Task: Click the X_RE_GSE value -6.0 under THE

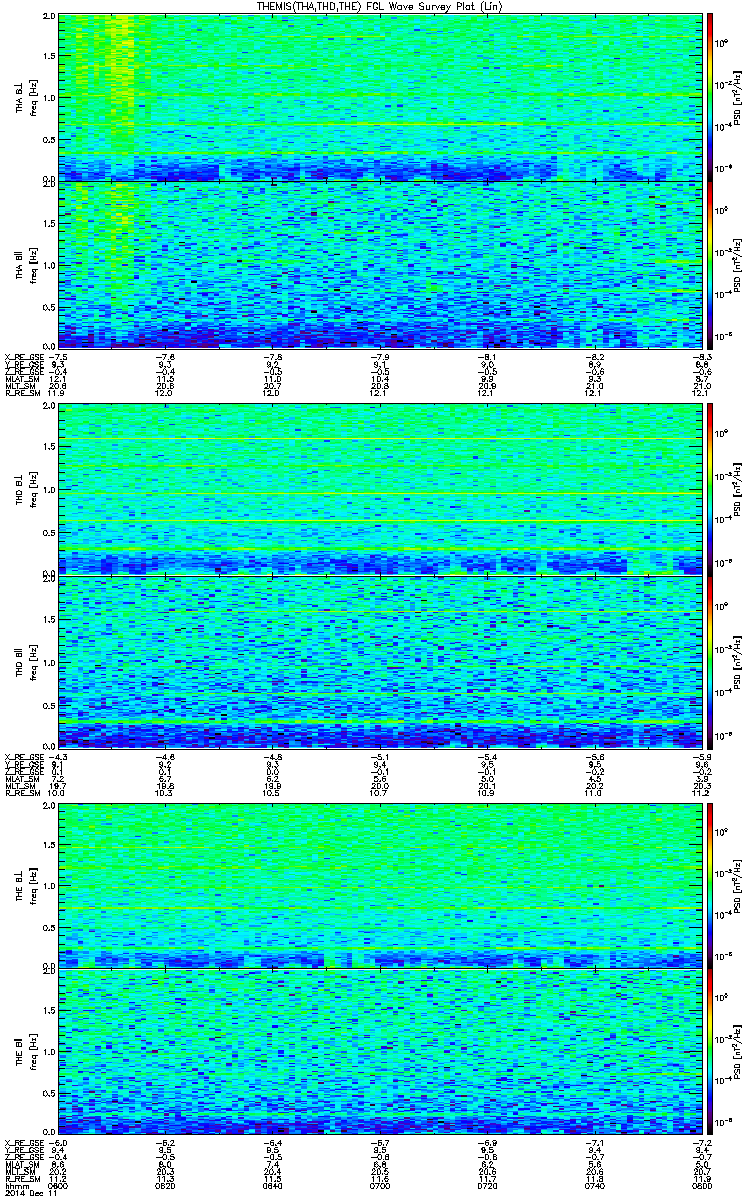Action: (x=59, y=1142)
